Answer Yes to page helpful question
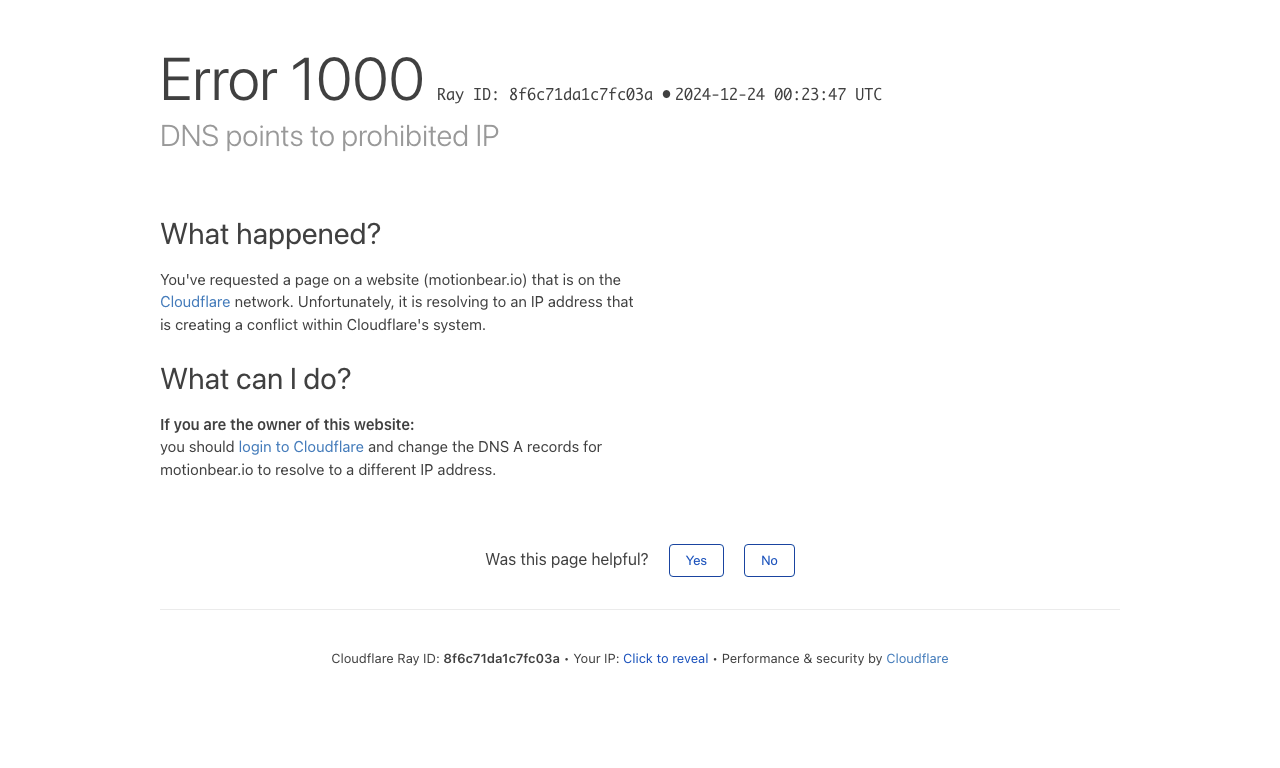 [x=696, y=560]
